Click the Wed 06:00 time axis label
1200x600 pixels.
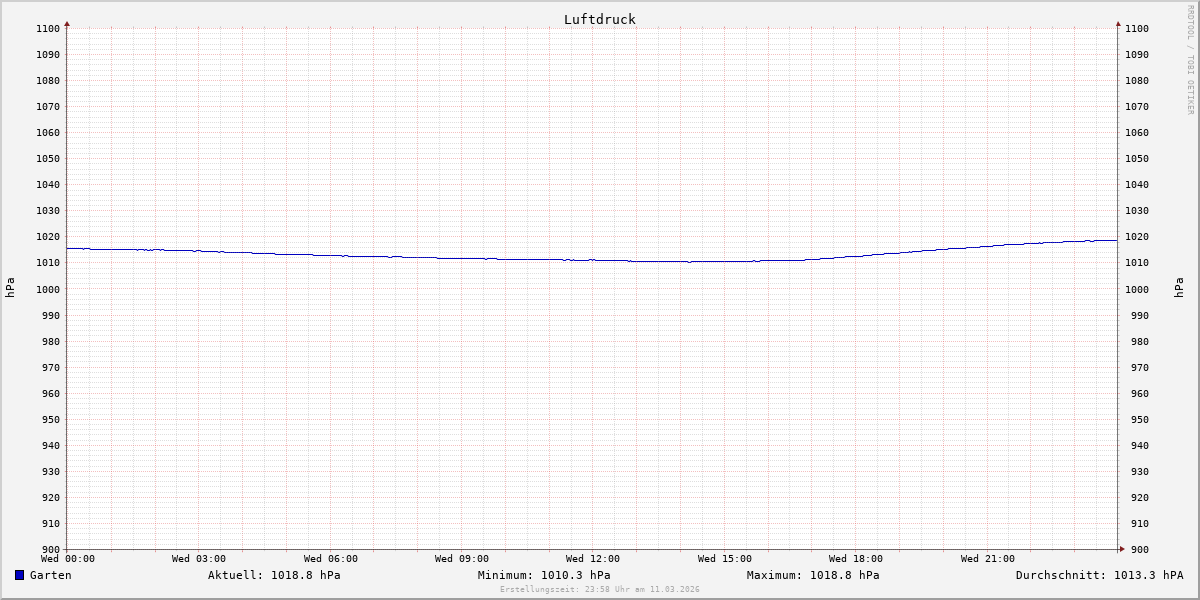331,559
